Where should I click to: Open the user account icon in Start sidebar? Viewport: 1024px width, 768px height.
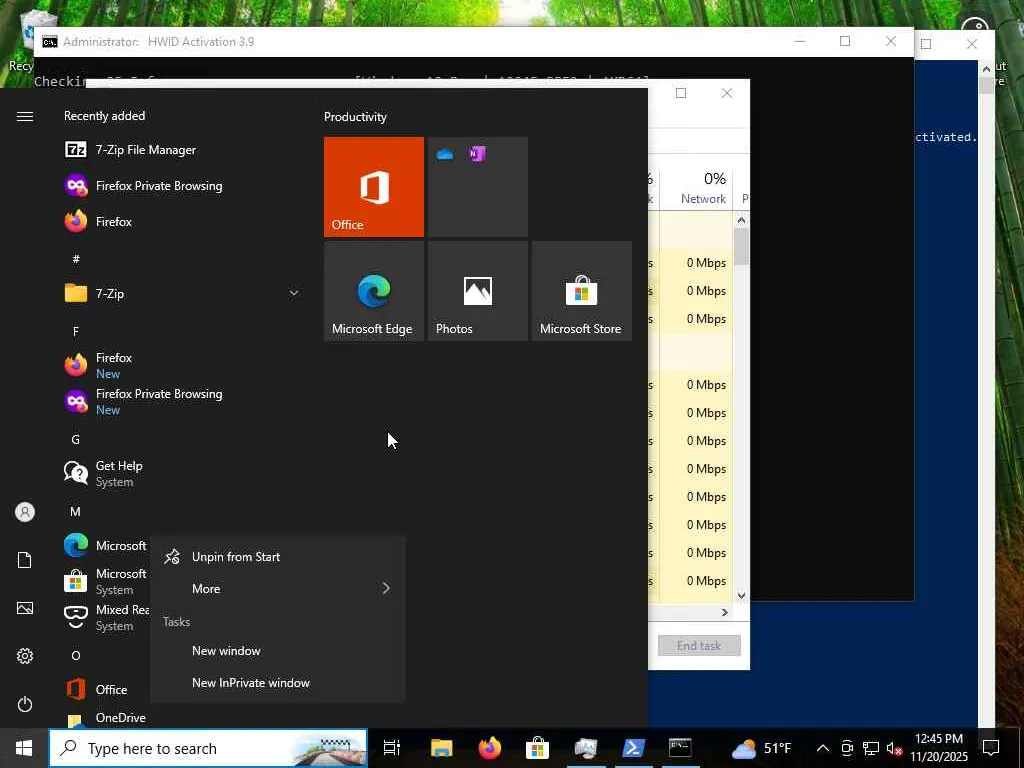coord(25,512)
